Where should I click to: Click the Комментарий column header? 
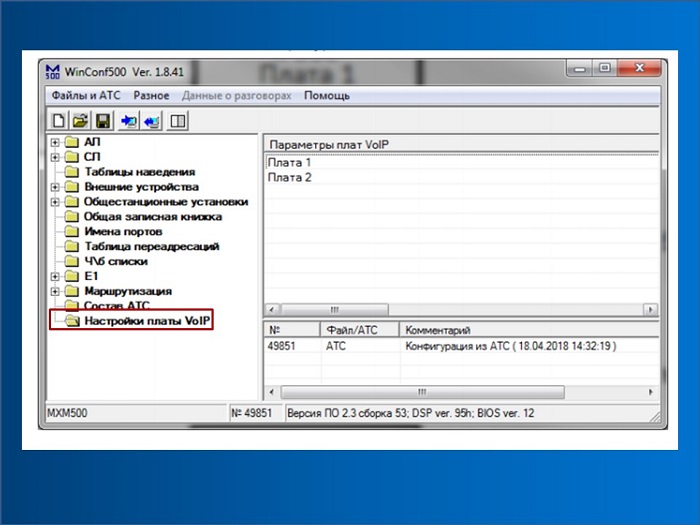529,330
